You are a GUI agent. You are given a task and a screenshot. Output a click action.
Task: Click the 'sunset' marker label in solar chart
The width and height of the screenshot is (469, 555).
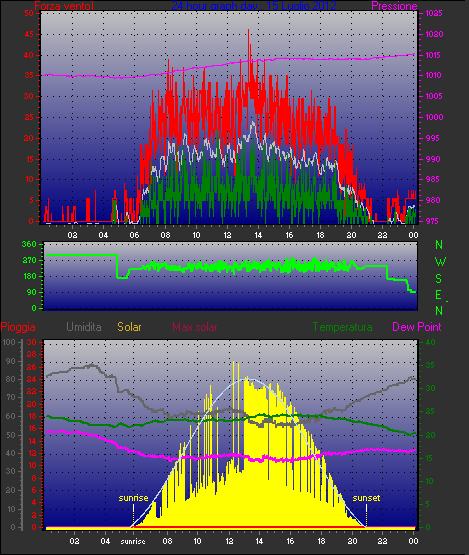[366, 498]
